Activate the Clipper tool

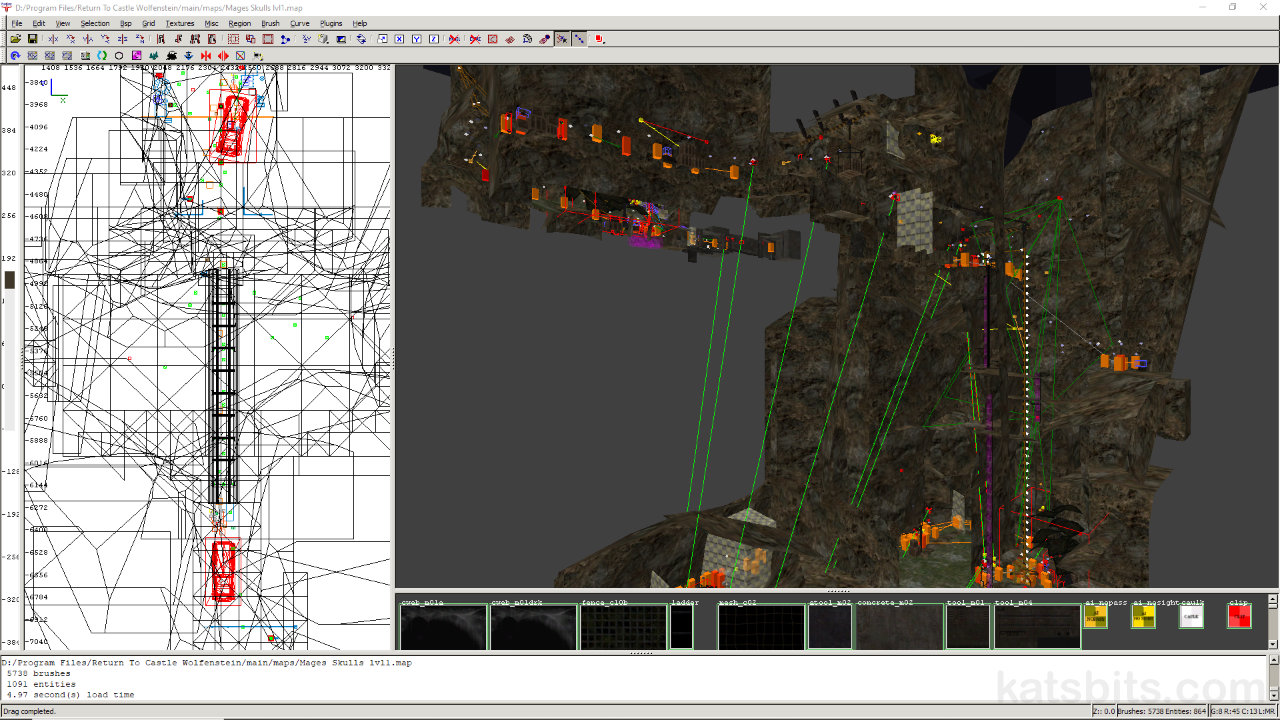point(285,39)
